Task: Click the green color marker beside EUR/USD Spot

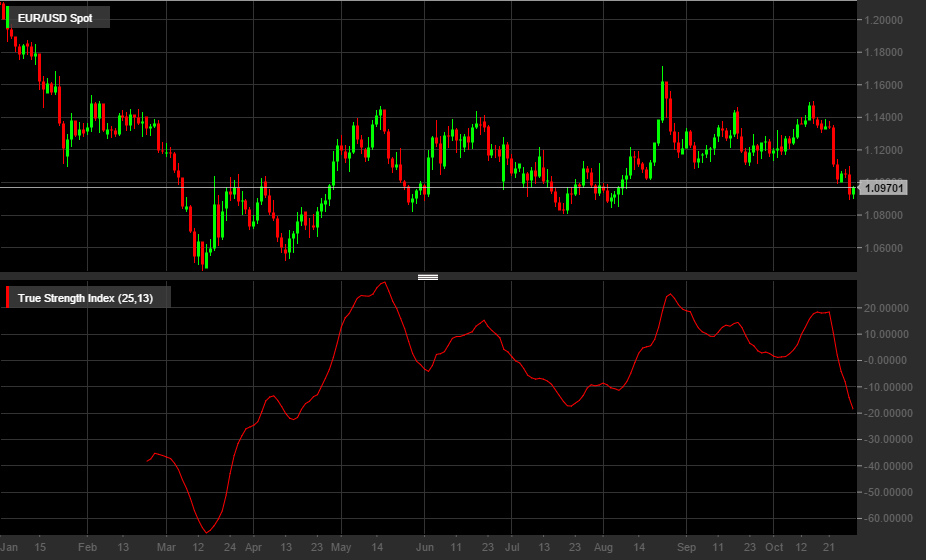Action: [x=7, y=17]
